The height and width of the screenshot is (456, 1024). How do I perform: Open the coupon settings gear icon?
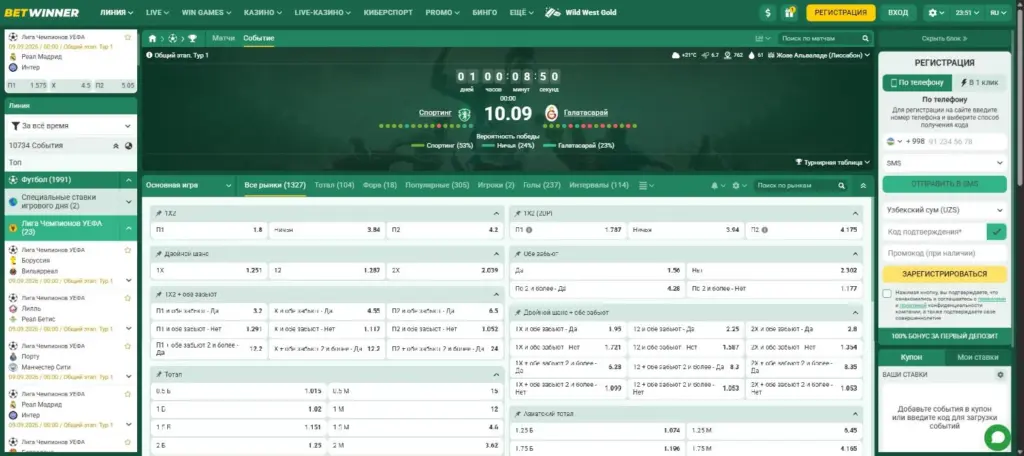(x=1000, y=375)
